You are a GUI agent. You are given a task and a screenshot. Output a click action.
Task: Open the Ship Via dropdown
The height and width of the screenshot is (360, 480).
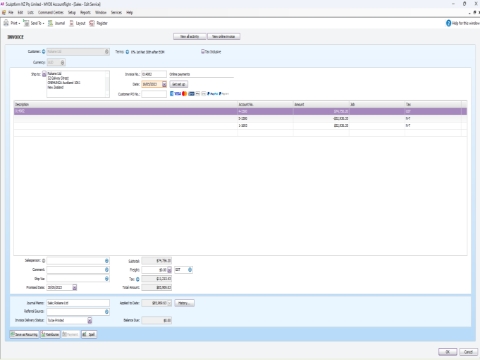click(x=107, y=279)
